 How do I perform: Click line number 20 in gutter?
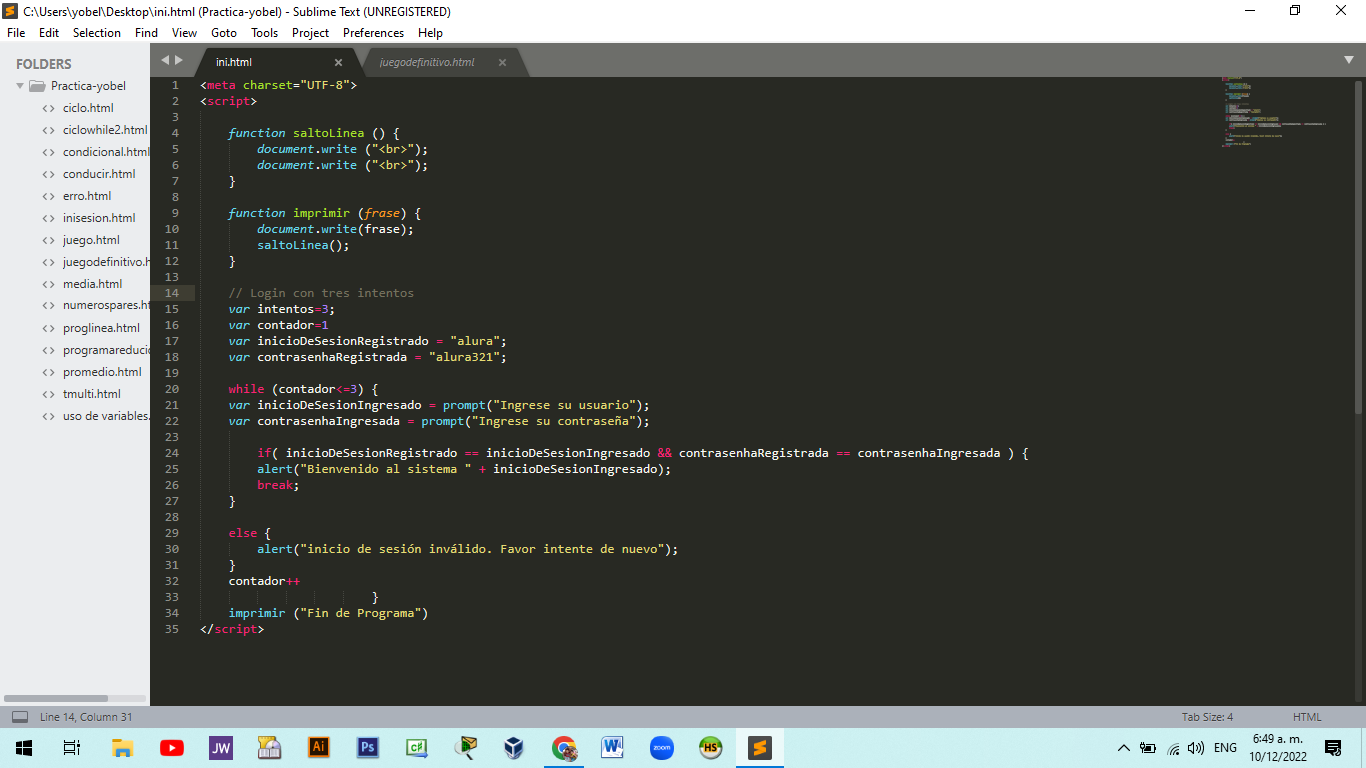[x=174, y=389]
